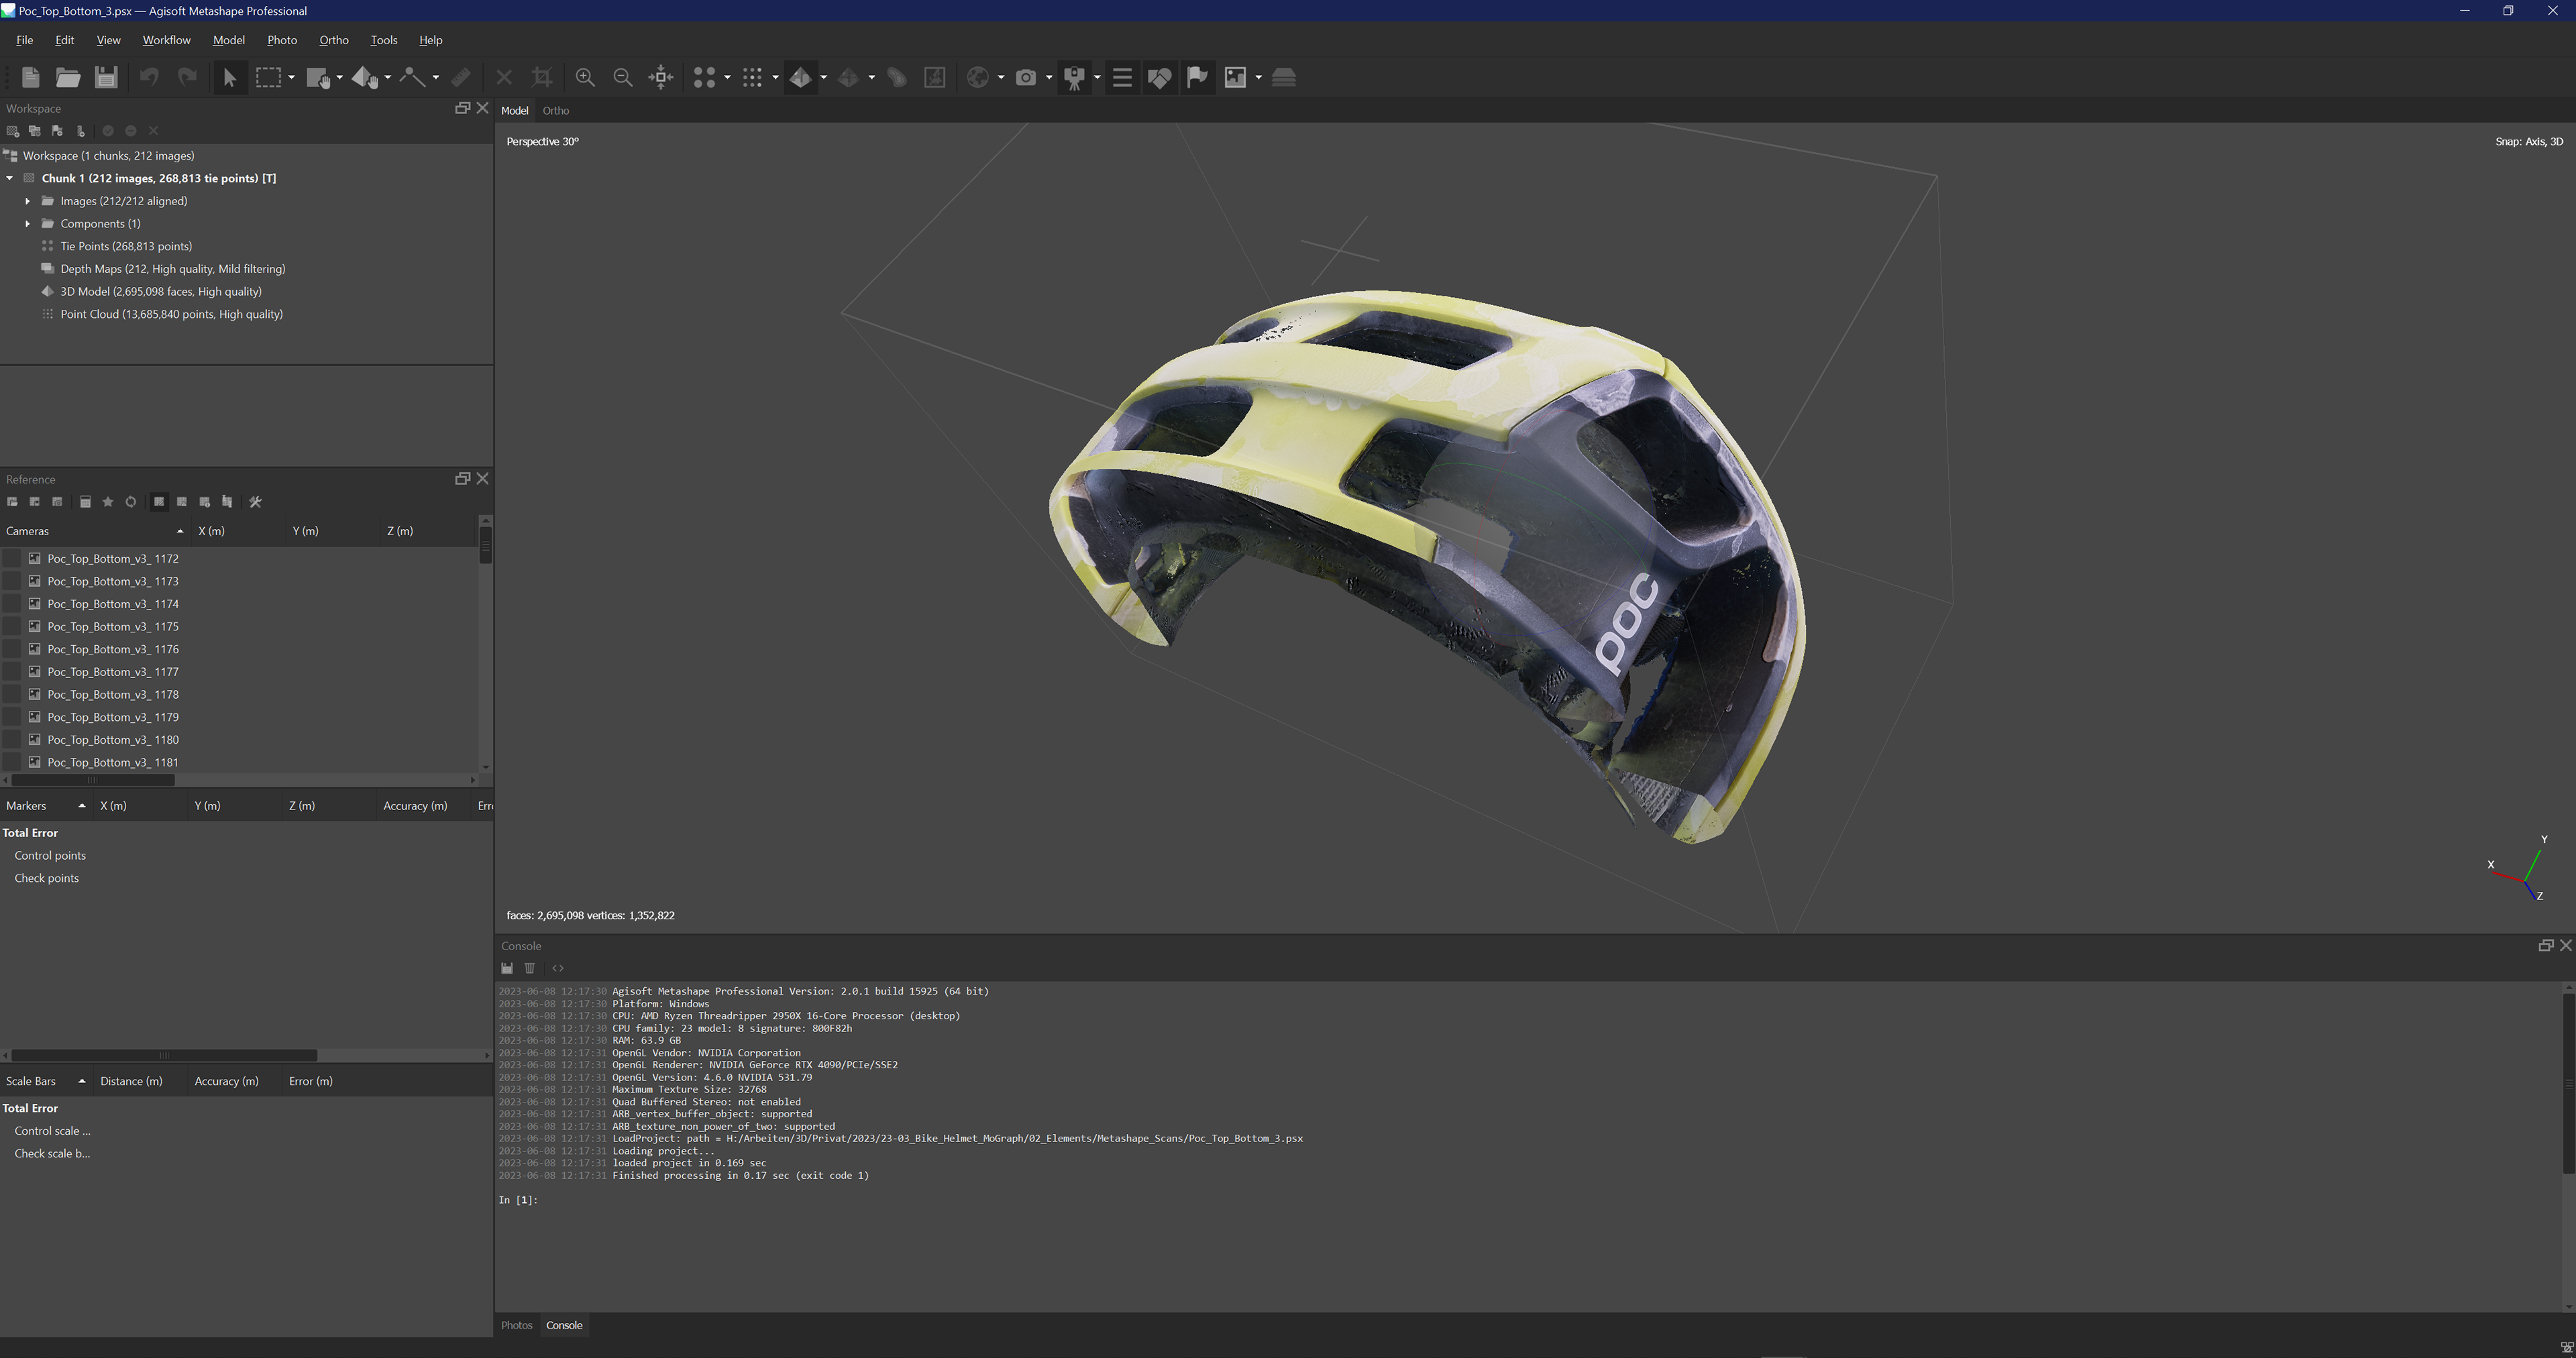Click the Scale Bars column header
Viewport: 2576px width, 1358px height.
(45, 1082)
